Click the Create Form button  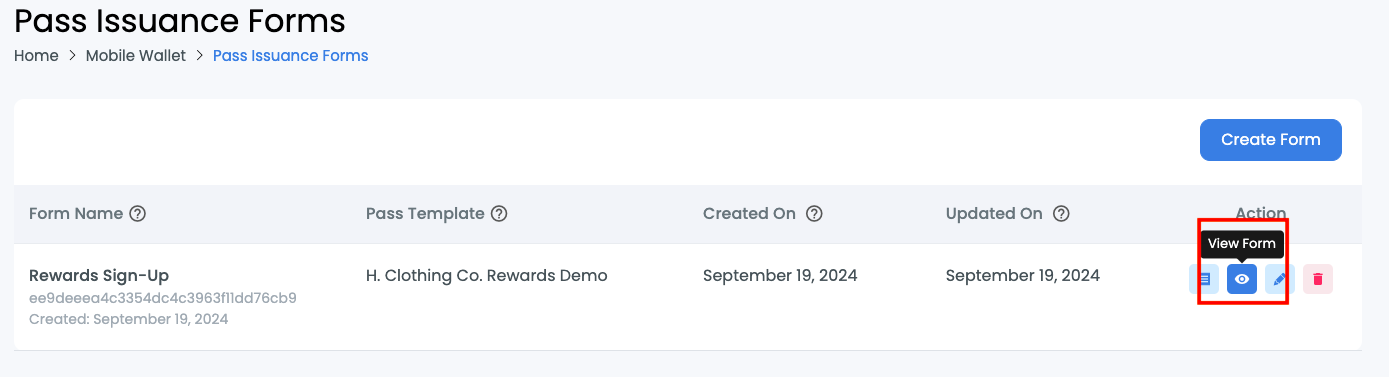[x=1271, y=140]
